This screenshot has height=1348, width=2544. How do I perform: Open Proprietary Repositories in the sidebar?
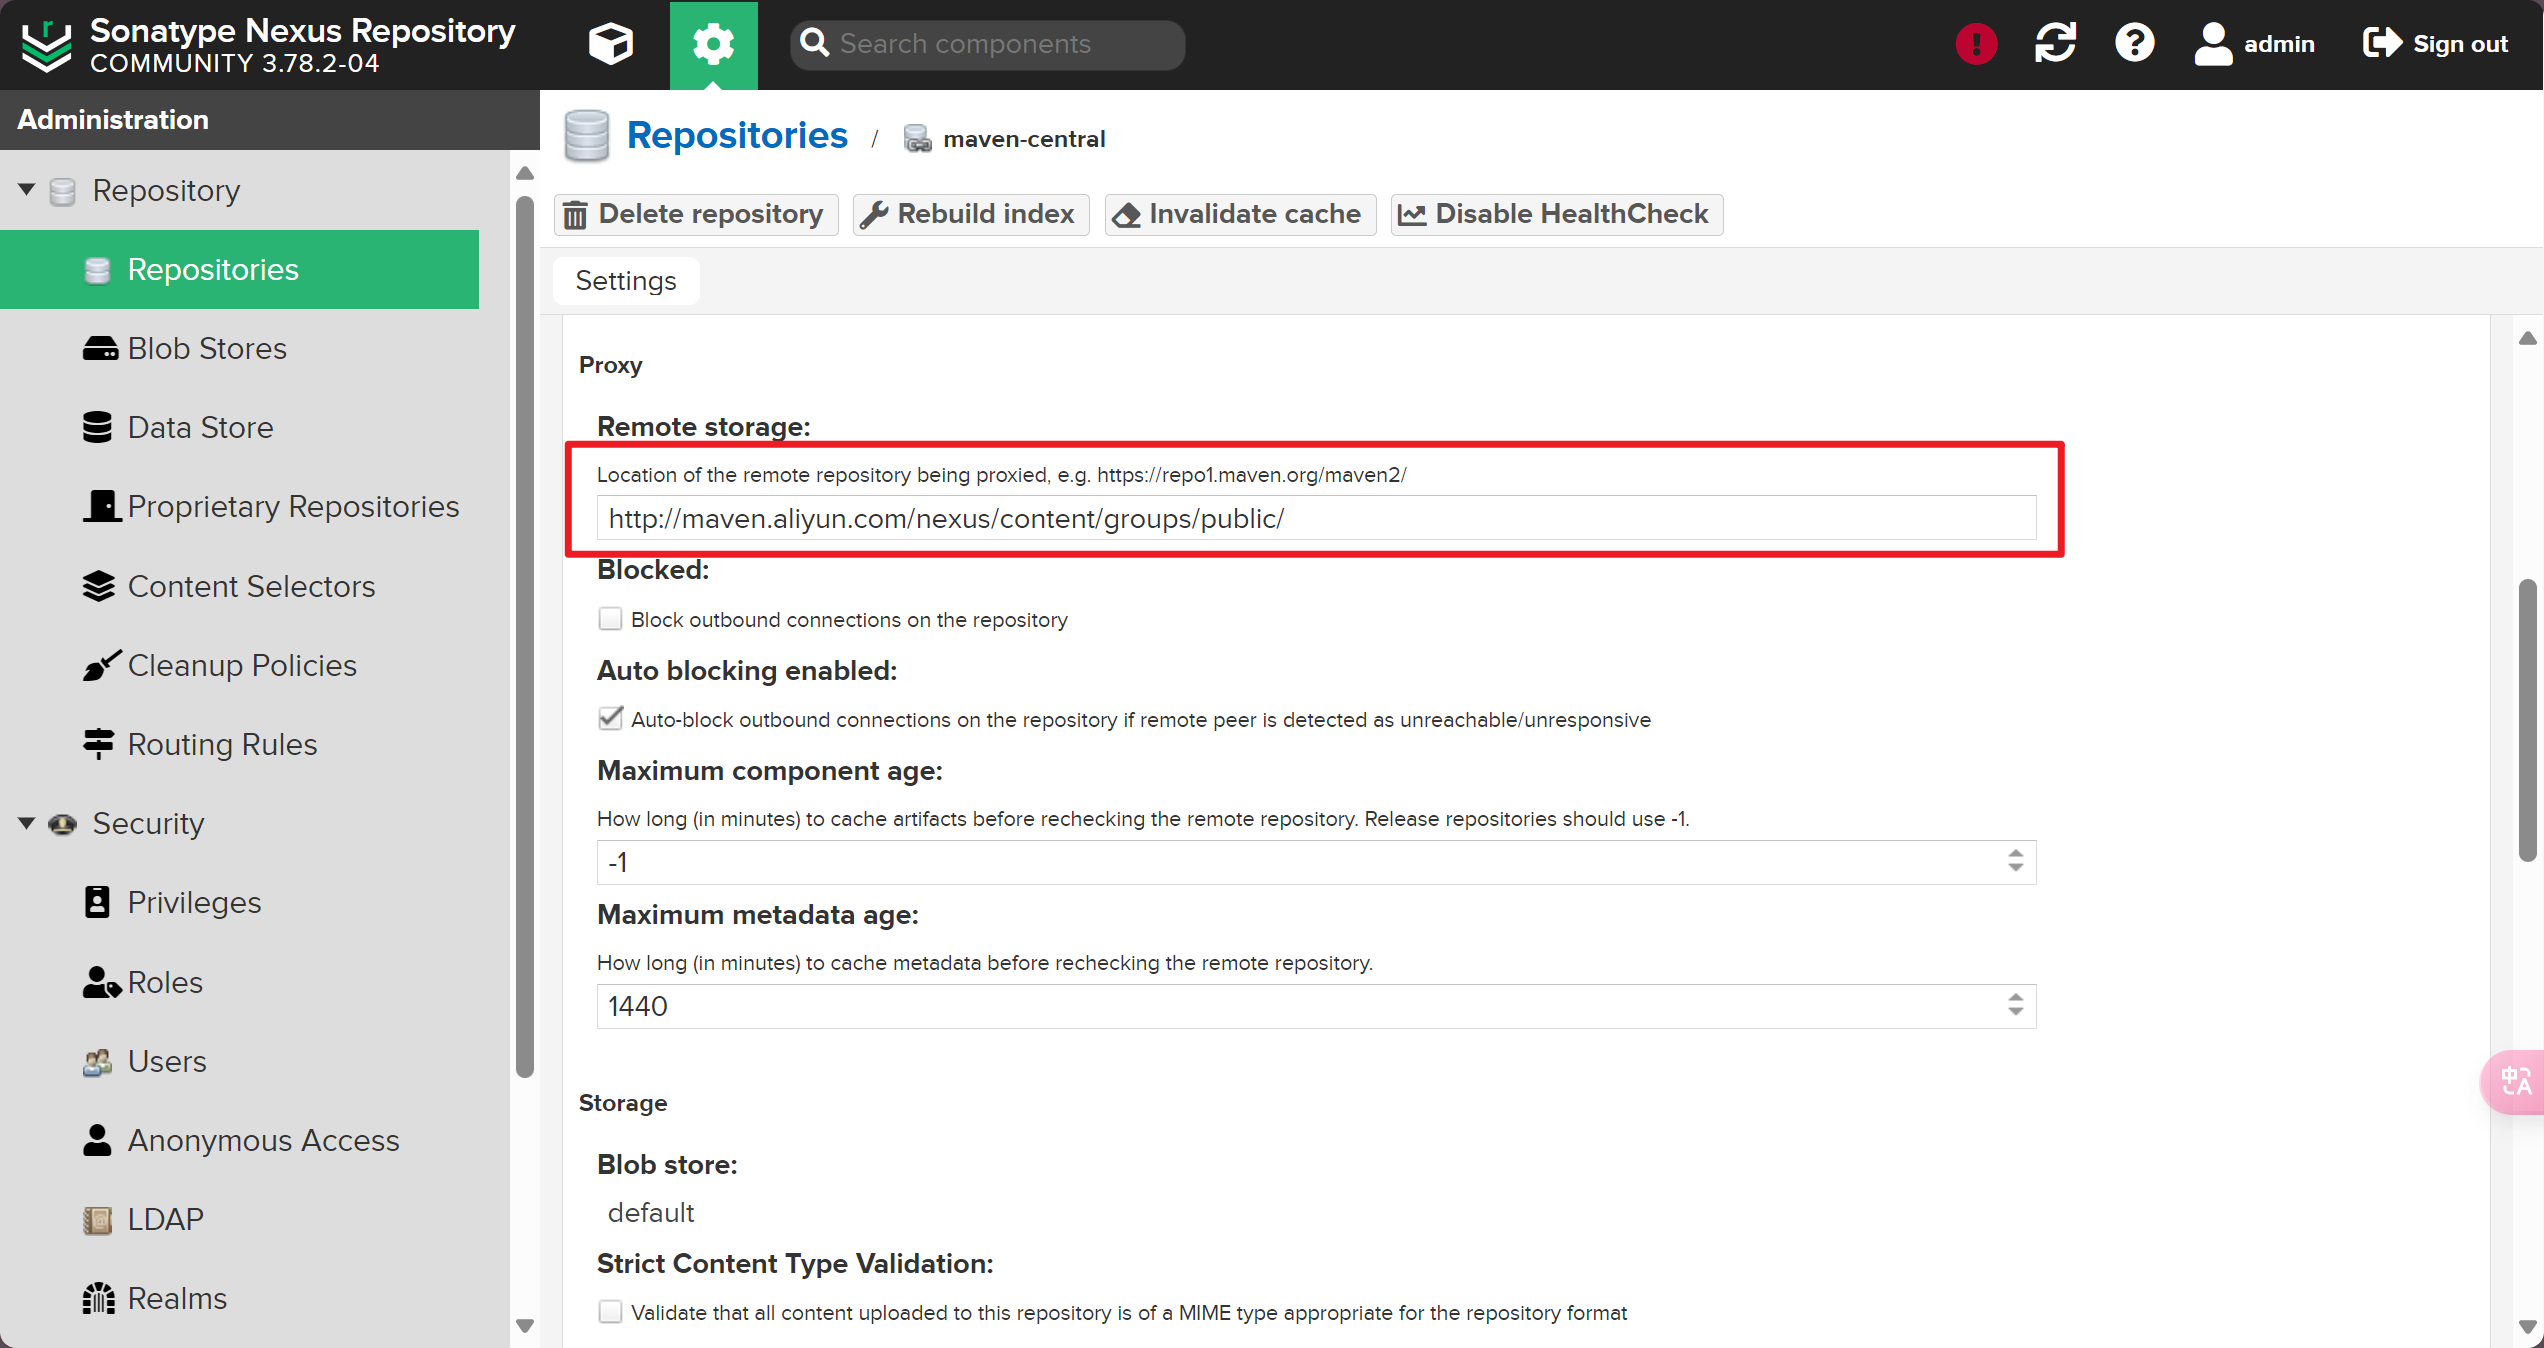(x=293, y=507)
